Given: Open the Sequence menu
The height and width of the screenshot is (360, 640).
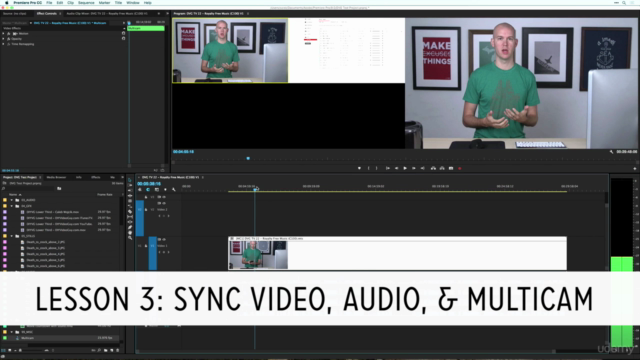Looking at the screenshot, I should tap(86, 3).
